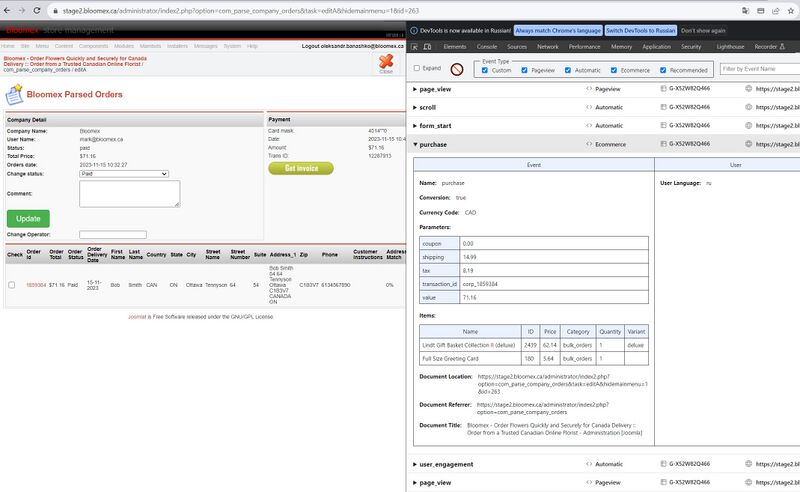Uncheck the Pageview event type checkbox
The image size is (800, 492).
(x=524, y=70)
